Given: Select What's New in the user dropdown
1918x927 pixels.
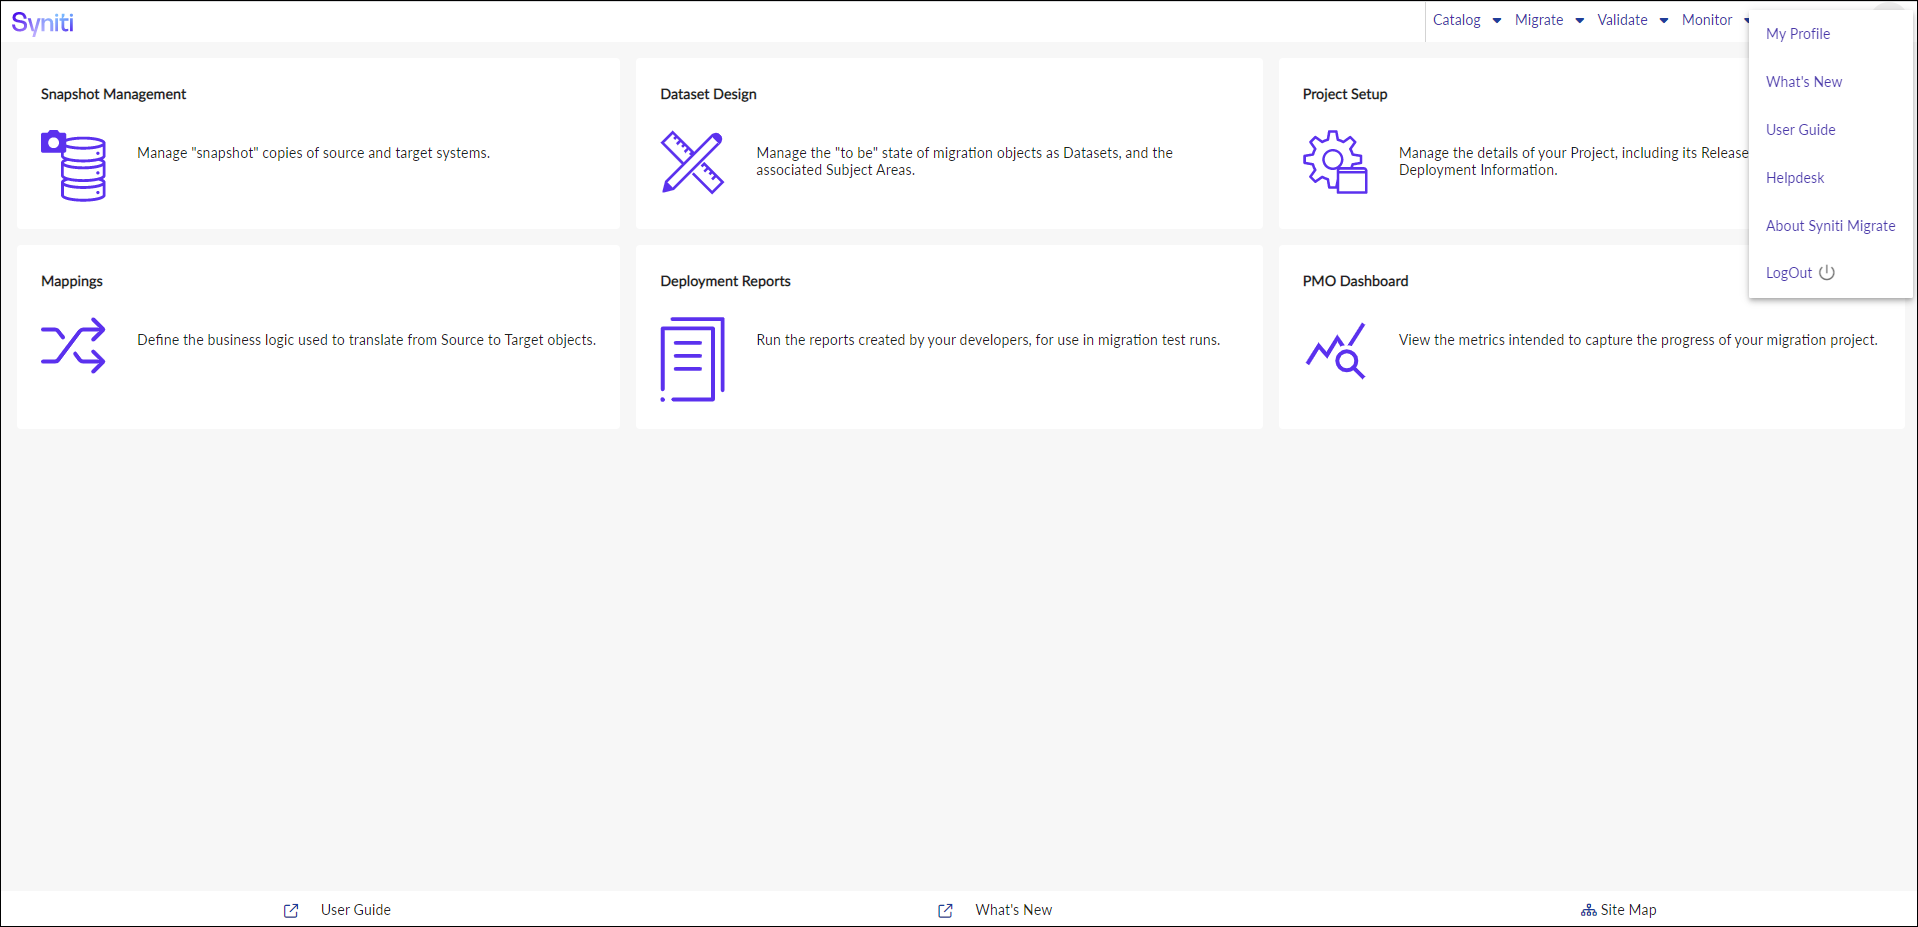Looking at the screenshot, I should pyautogui.click(x=1804, y=82).
